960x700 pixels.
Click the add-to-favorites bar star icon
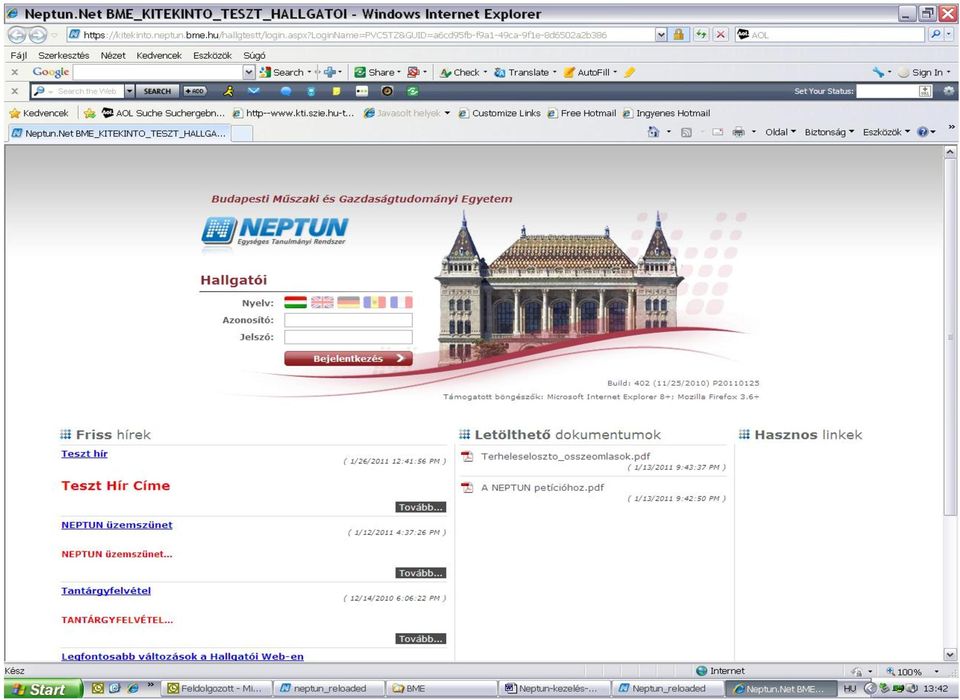pos(90,113)
